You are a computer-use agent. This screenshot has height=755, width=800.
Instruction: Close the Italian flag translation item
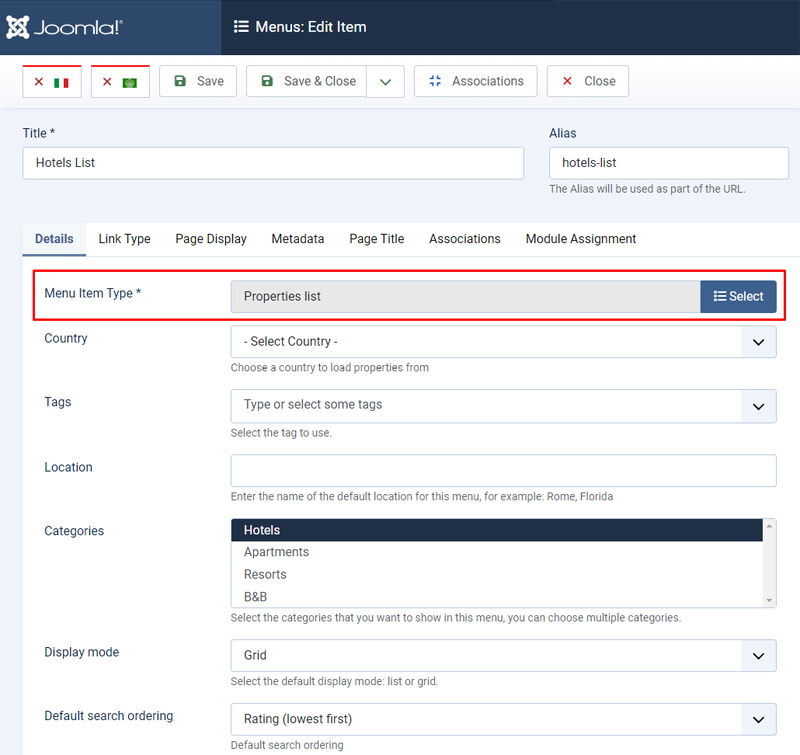click(51, 81)
